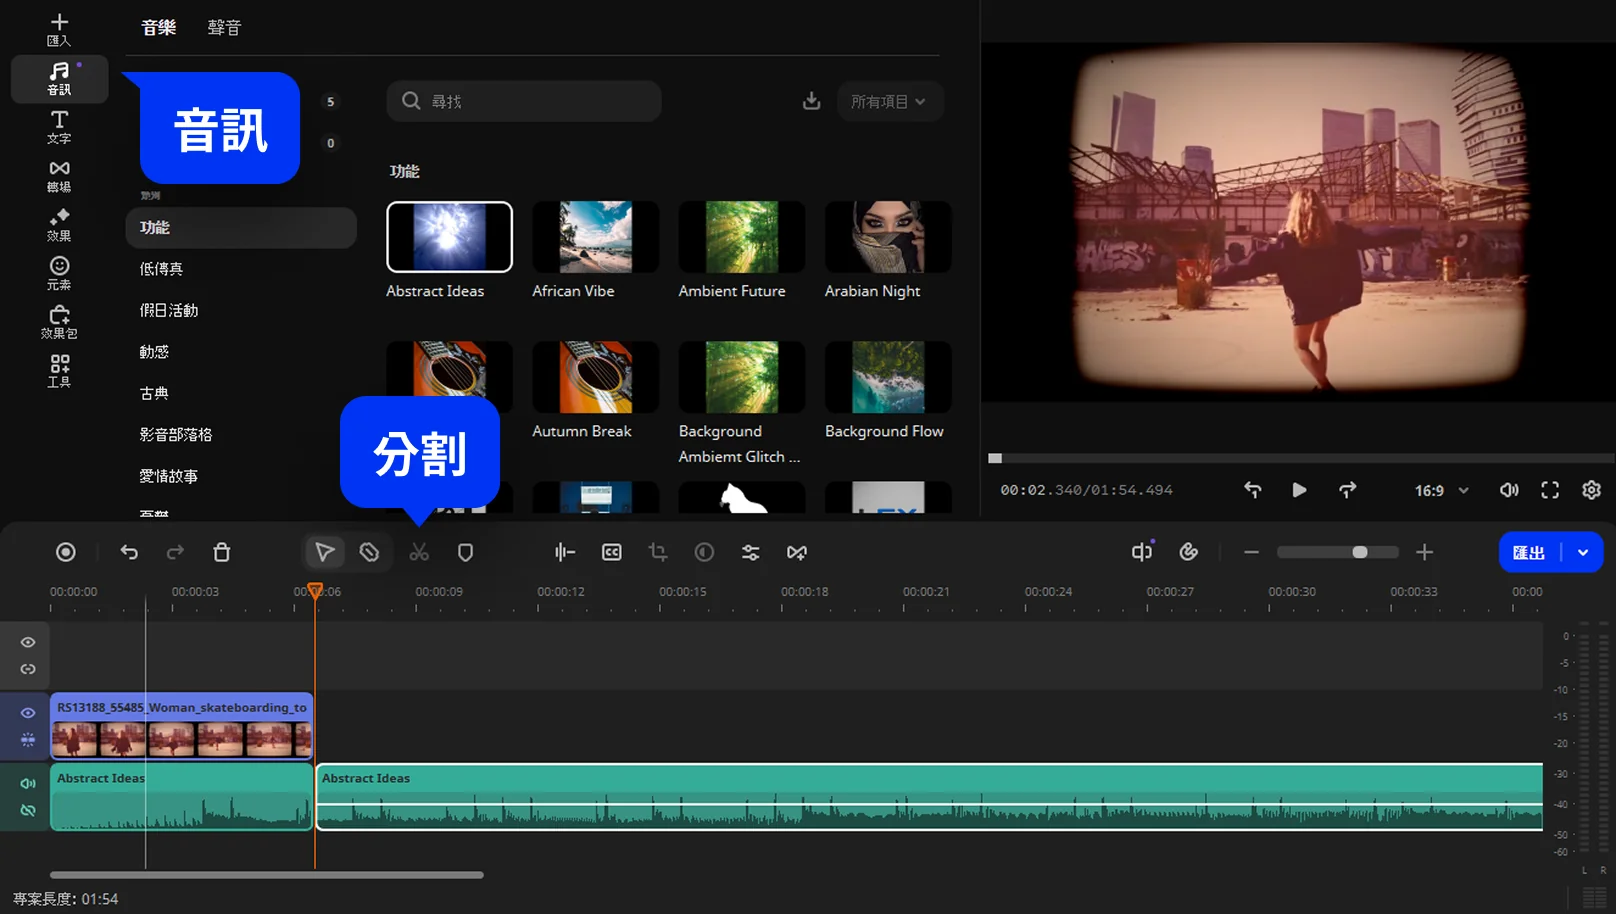Click the delete trash icon in toolbar
Image resolution: width=1616 pixels, height=914 pixels.
pyautogui.click(x=222, y=552)
